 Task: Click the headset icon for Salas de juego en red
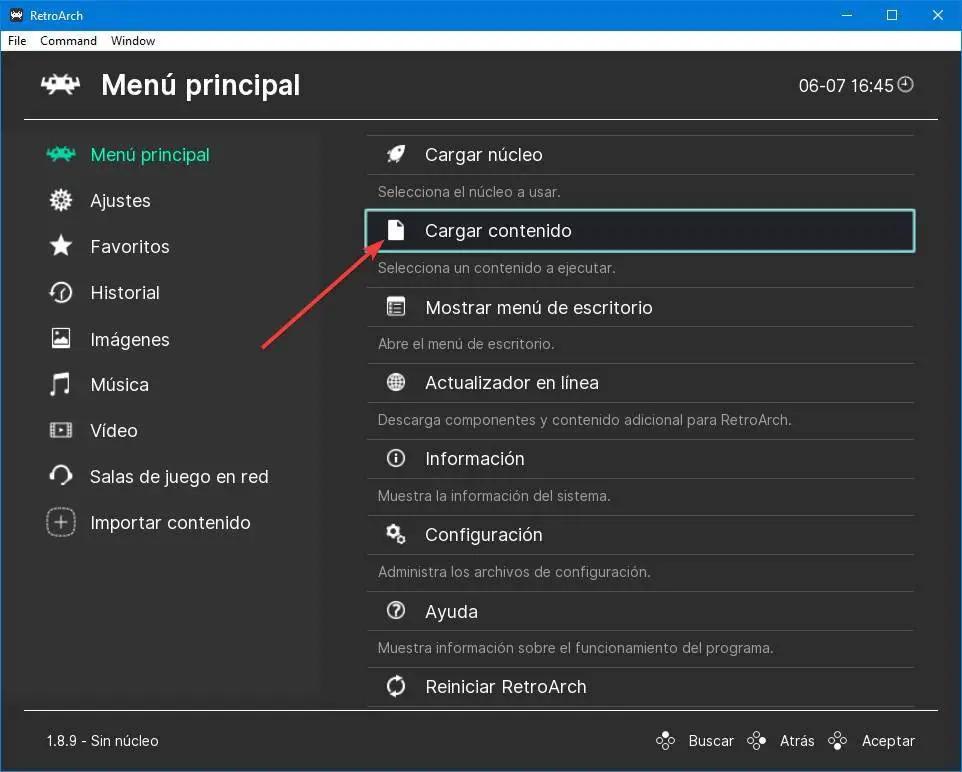pos(61,476)
